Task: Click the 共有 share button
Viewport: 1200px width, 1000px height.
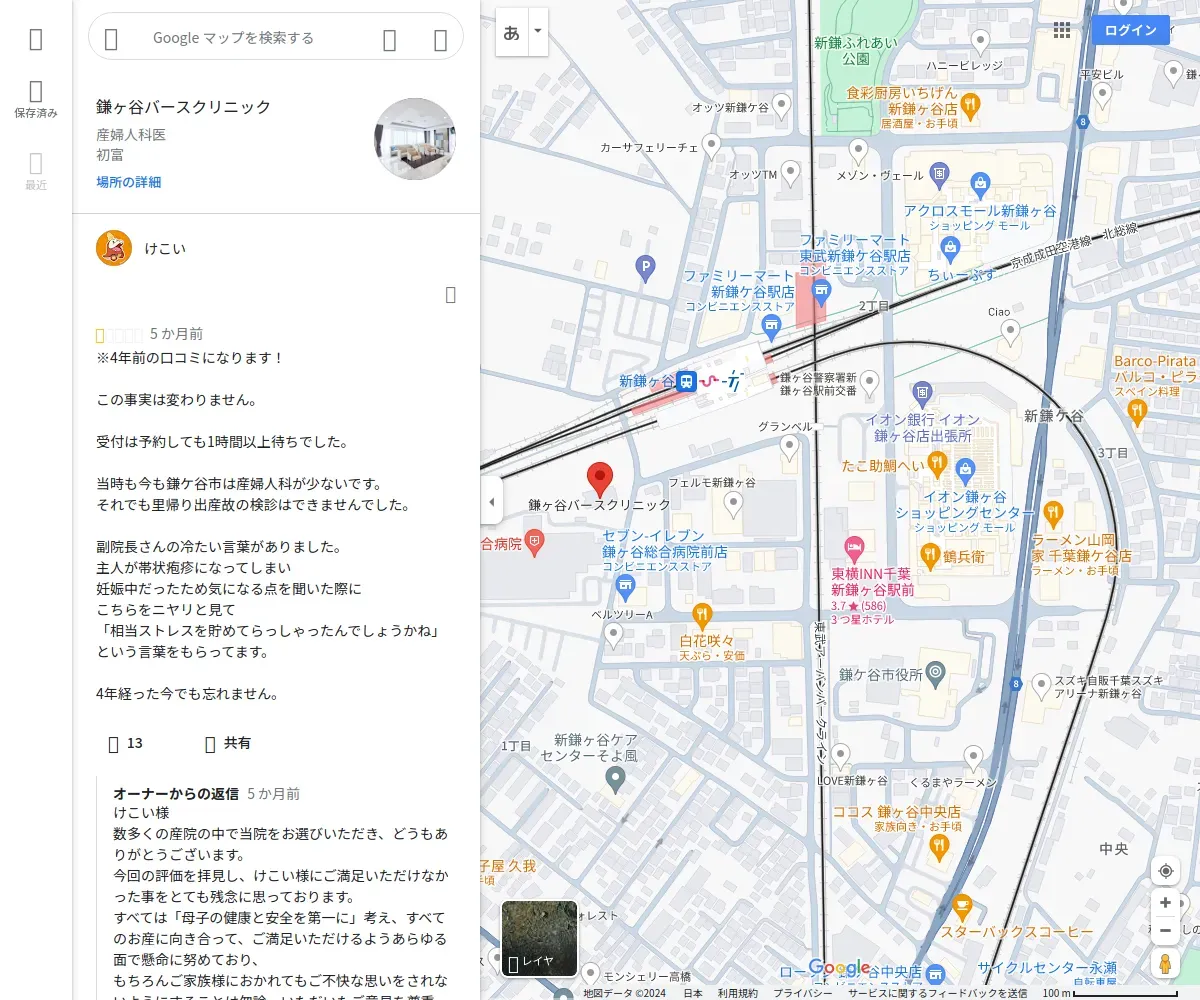Action: [227, 743]
